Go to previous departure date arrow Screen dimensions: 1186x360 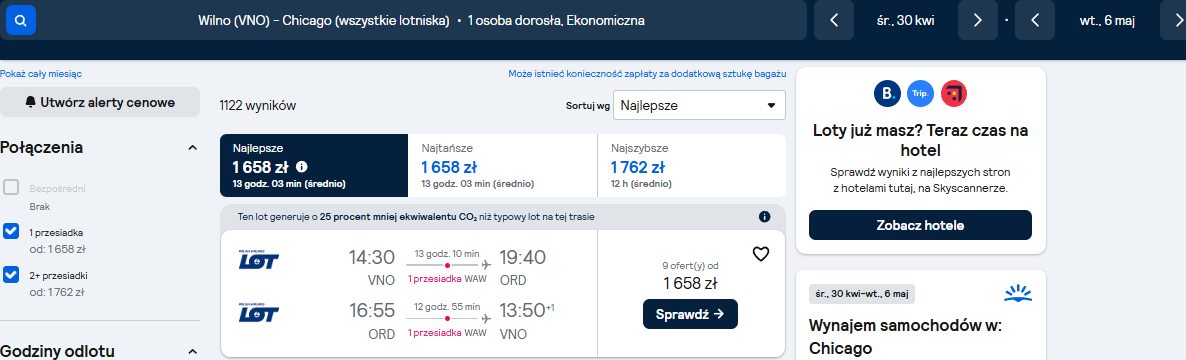[834, 20]
